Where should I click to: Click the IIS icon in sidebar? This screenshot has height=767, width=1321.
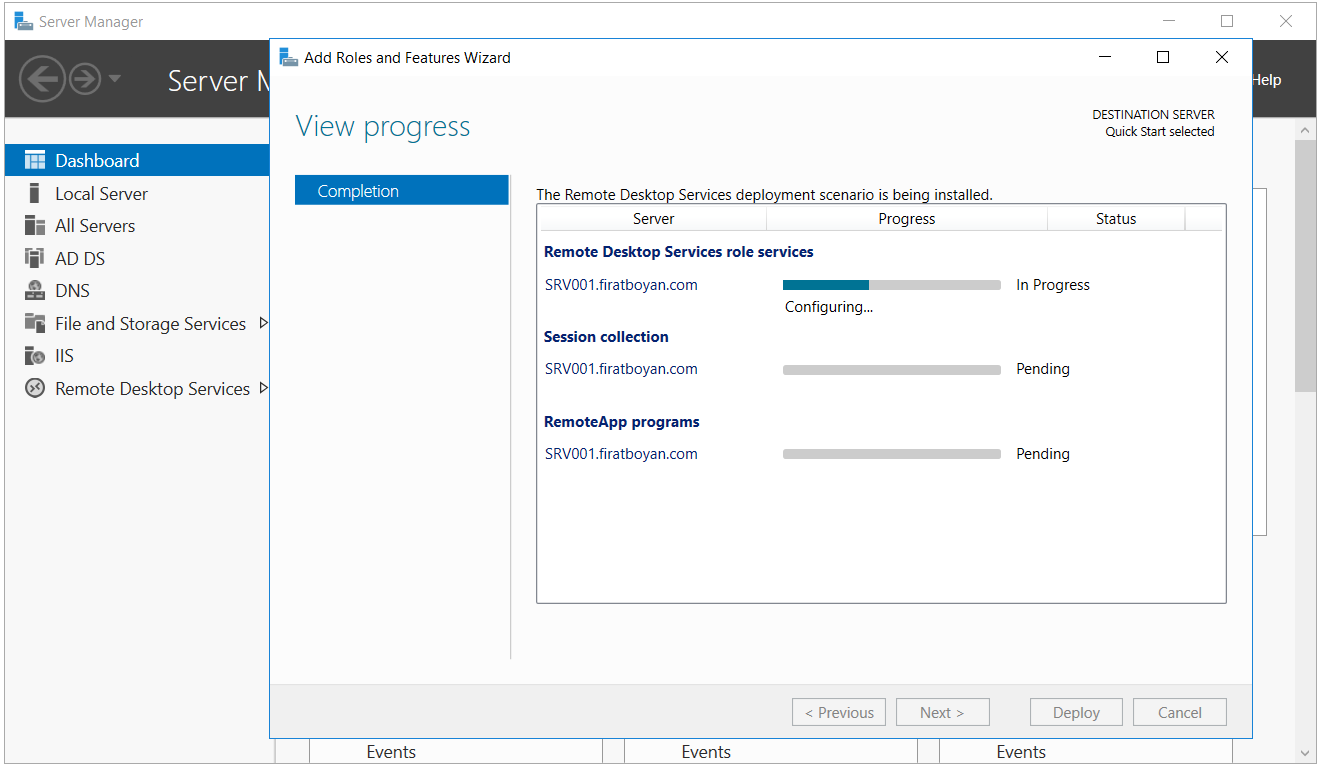click(35, 356)
